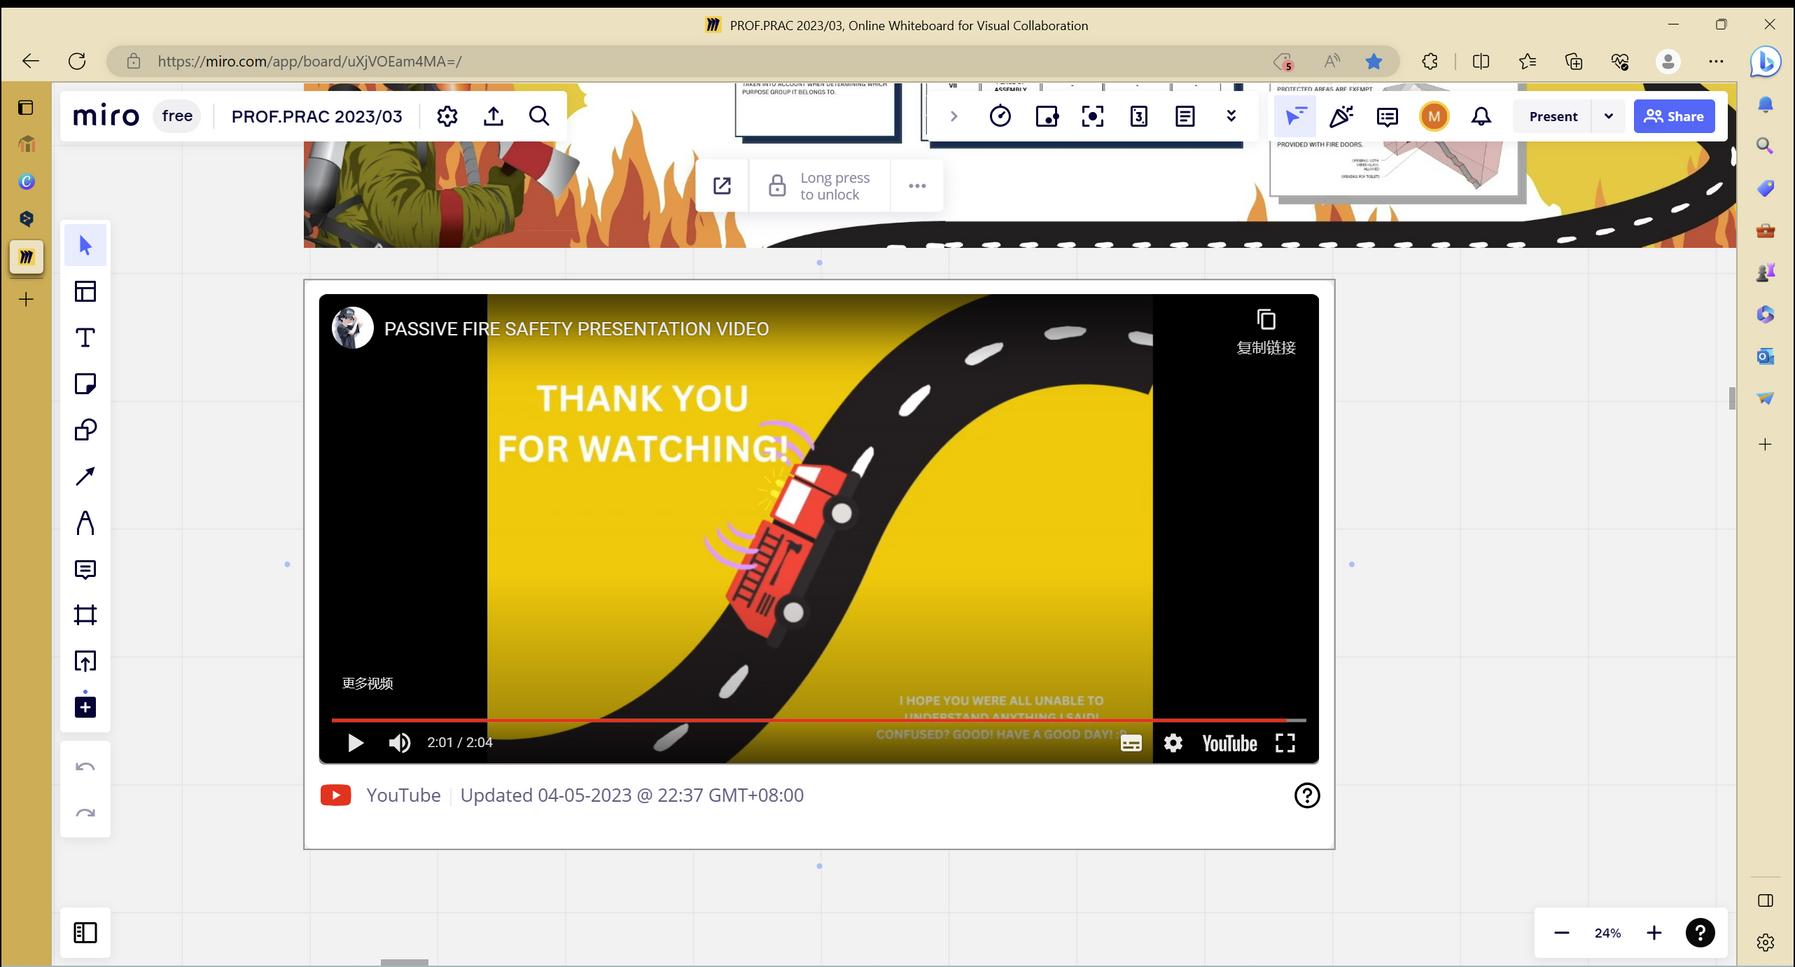Image resolution: width=1795 pixels, height=967 pixels.
Task: Start the timer tool
Action: point(1000,116)
